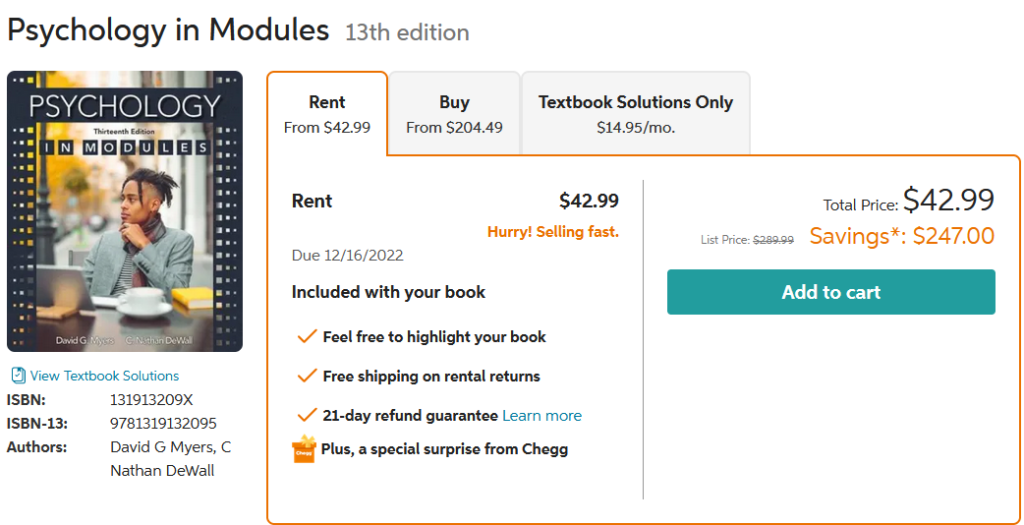Open Textbook Solutions Only tab

(x=635, y=113)
